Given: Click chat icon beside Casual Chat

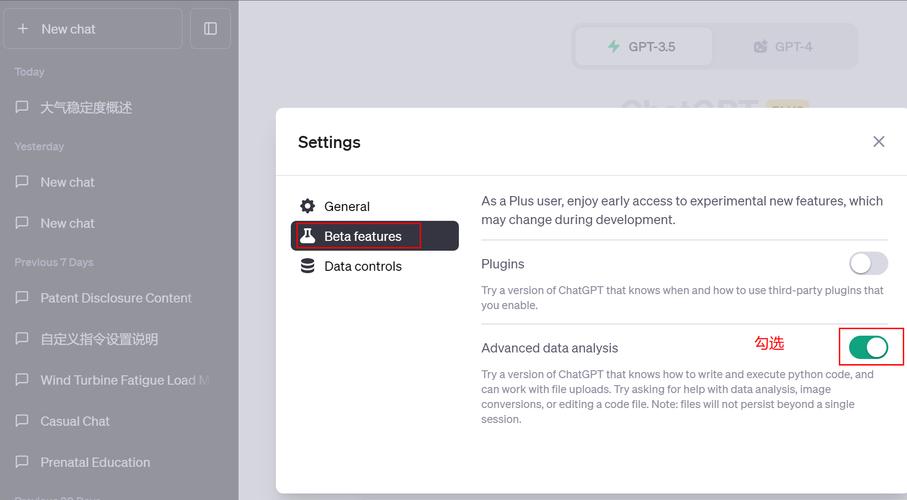Looking at the screenshot, I should 22,421.
